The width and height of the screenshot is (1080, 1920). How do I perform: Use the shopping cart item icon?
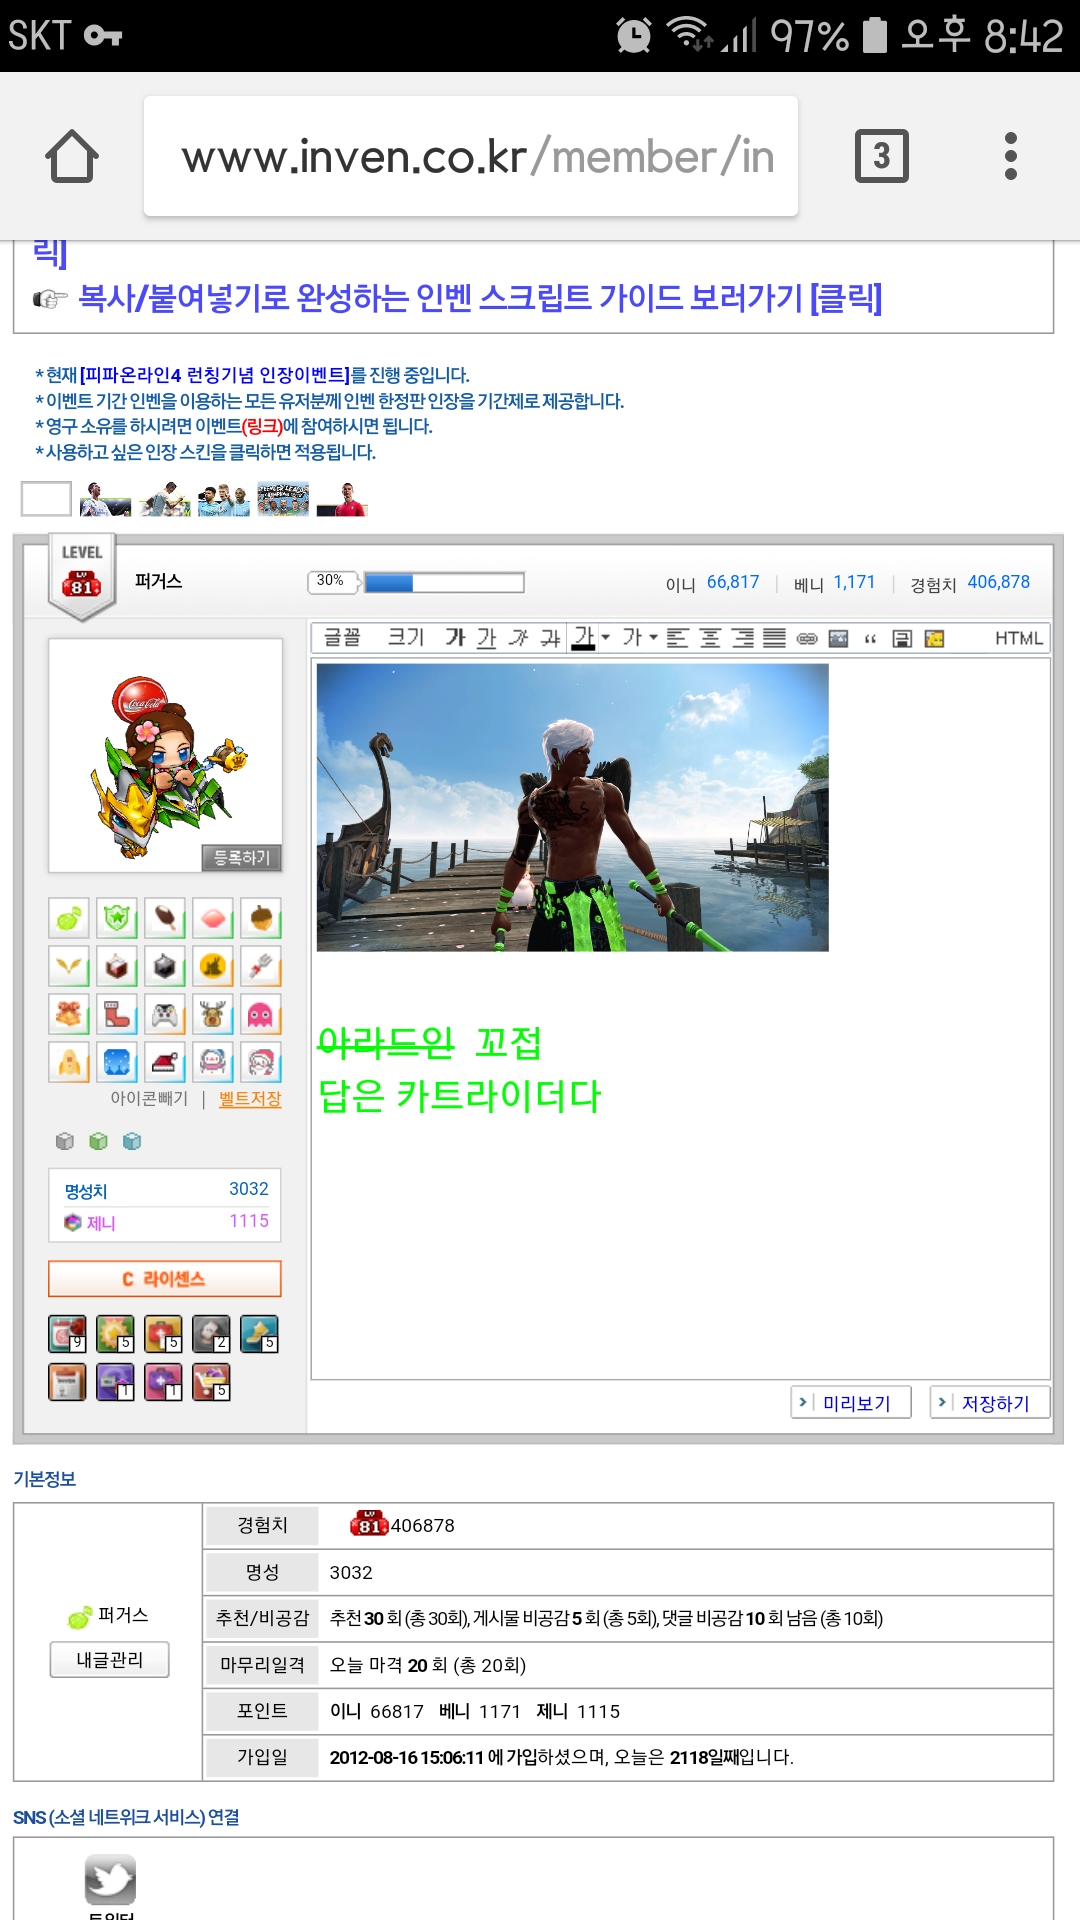pyautogui.click(x=211, y=1382)
